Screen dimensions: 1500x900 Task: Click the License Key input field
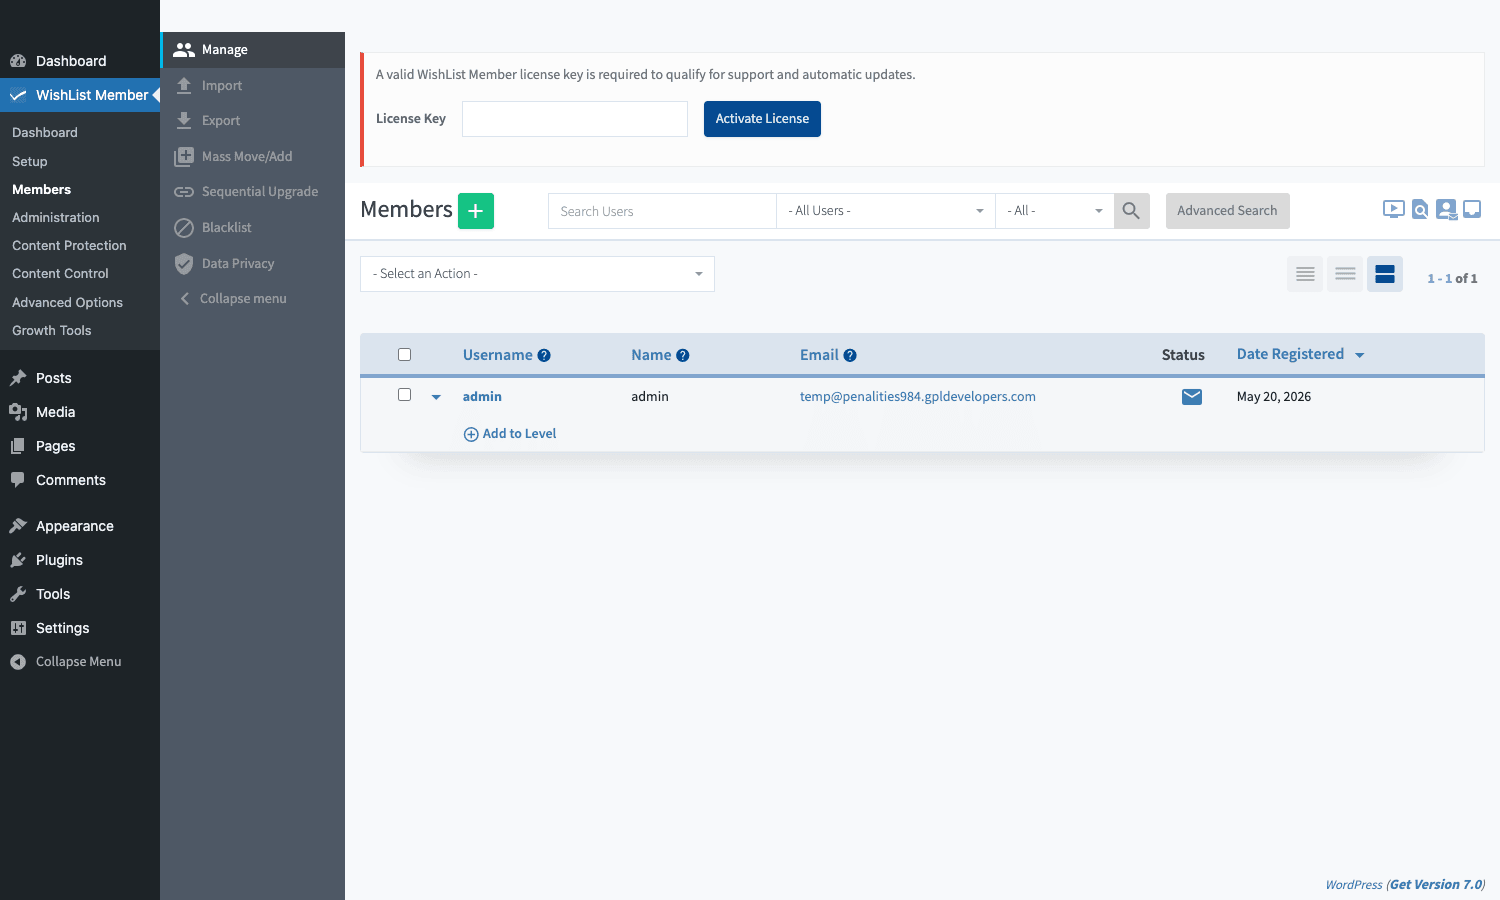[575, 119]
